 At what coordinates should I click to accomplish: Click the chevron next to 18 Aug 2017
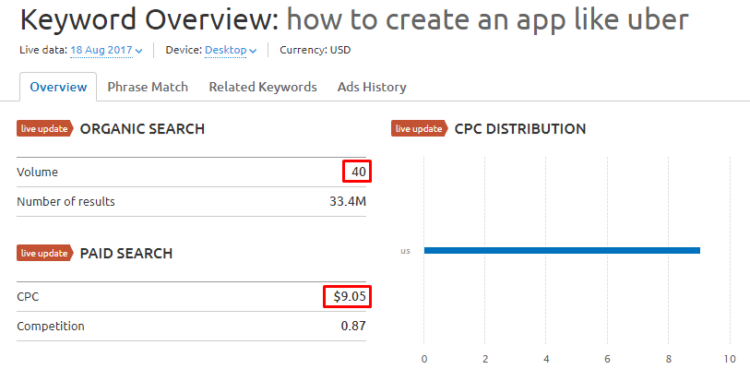point(139,51)
